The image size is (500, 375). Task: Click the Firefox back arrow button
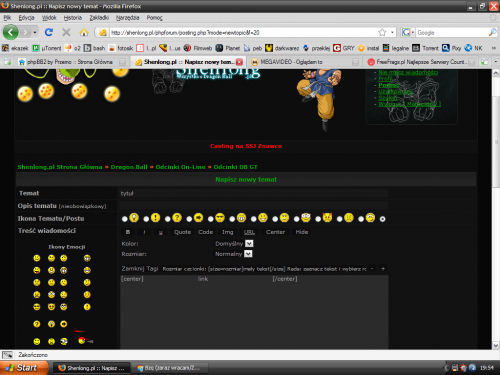click(x=11, y=32)
